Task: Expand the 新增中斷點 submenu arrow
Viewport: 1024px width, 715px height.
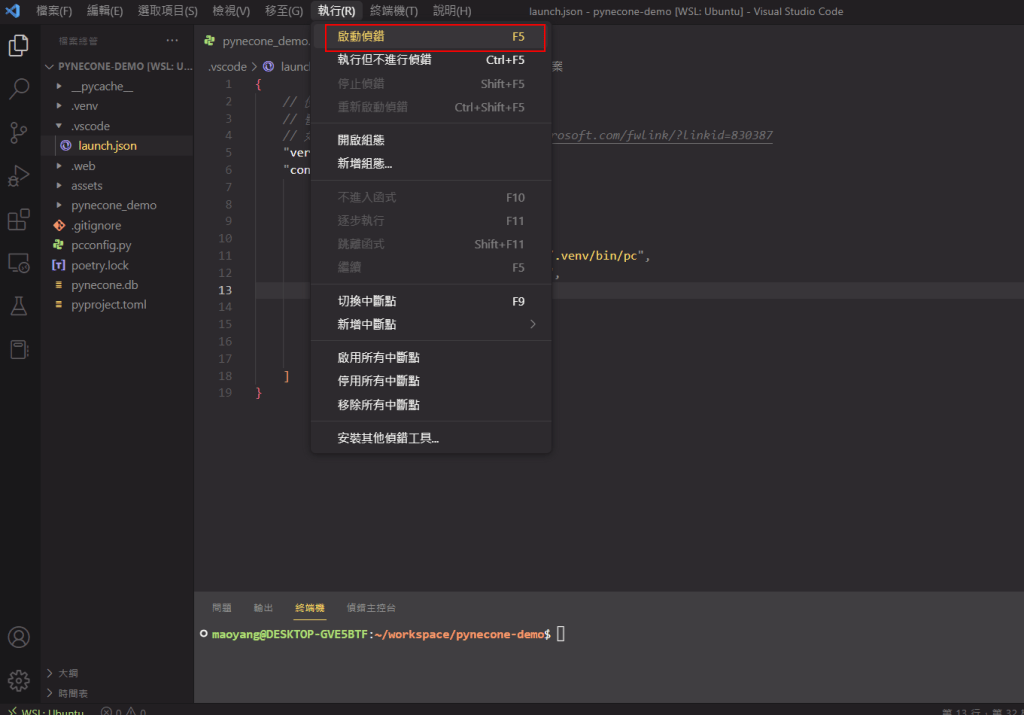Action: (x=532, y=324)
